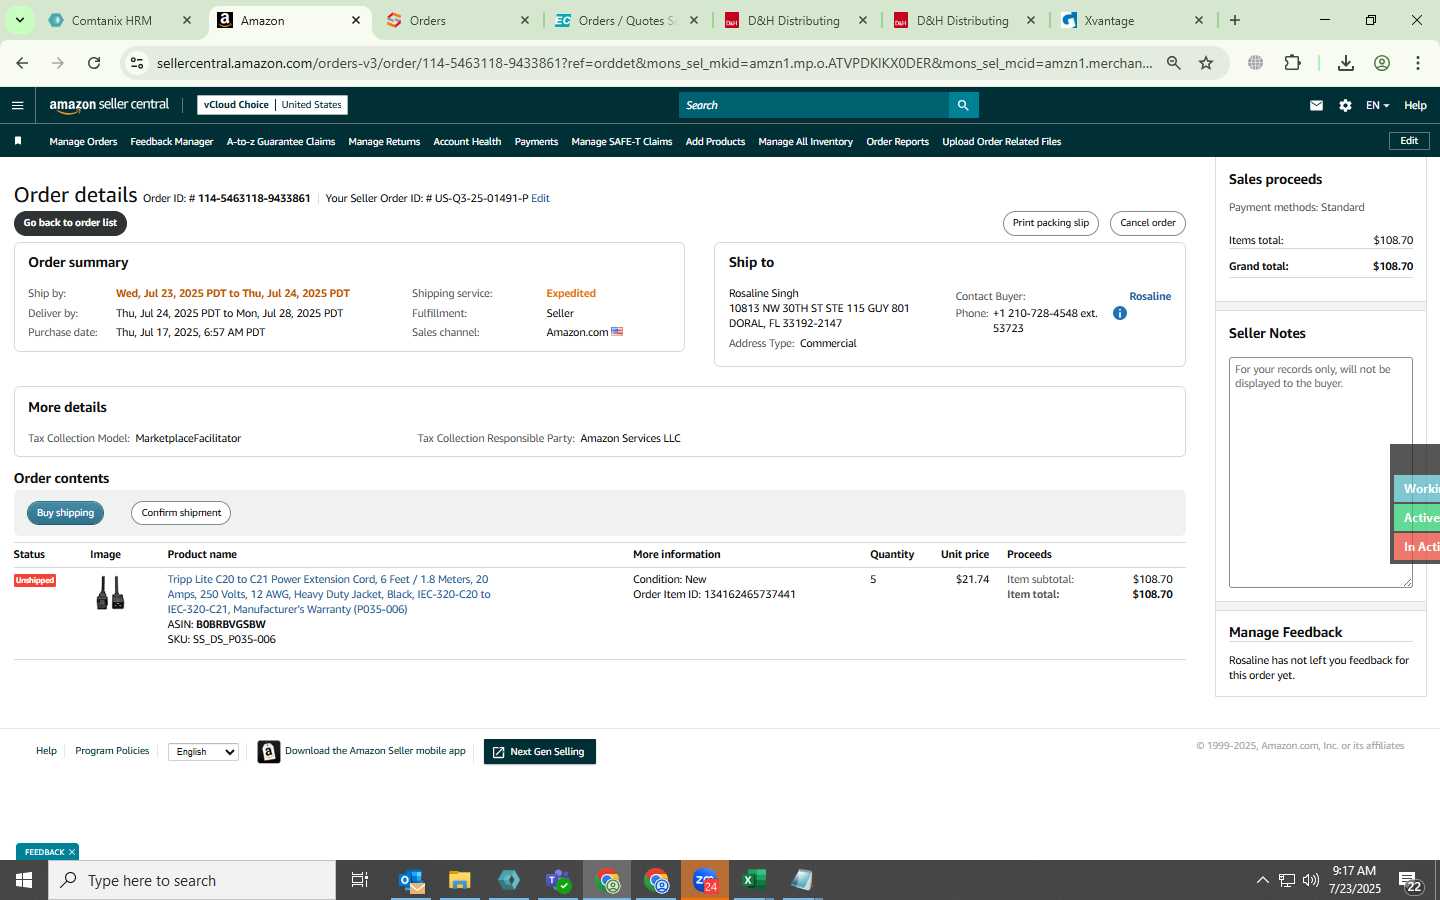Click the Next Gen Selling button
The width and height of the screenshot is (1440, 900).
[x=539, y=752]
